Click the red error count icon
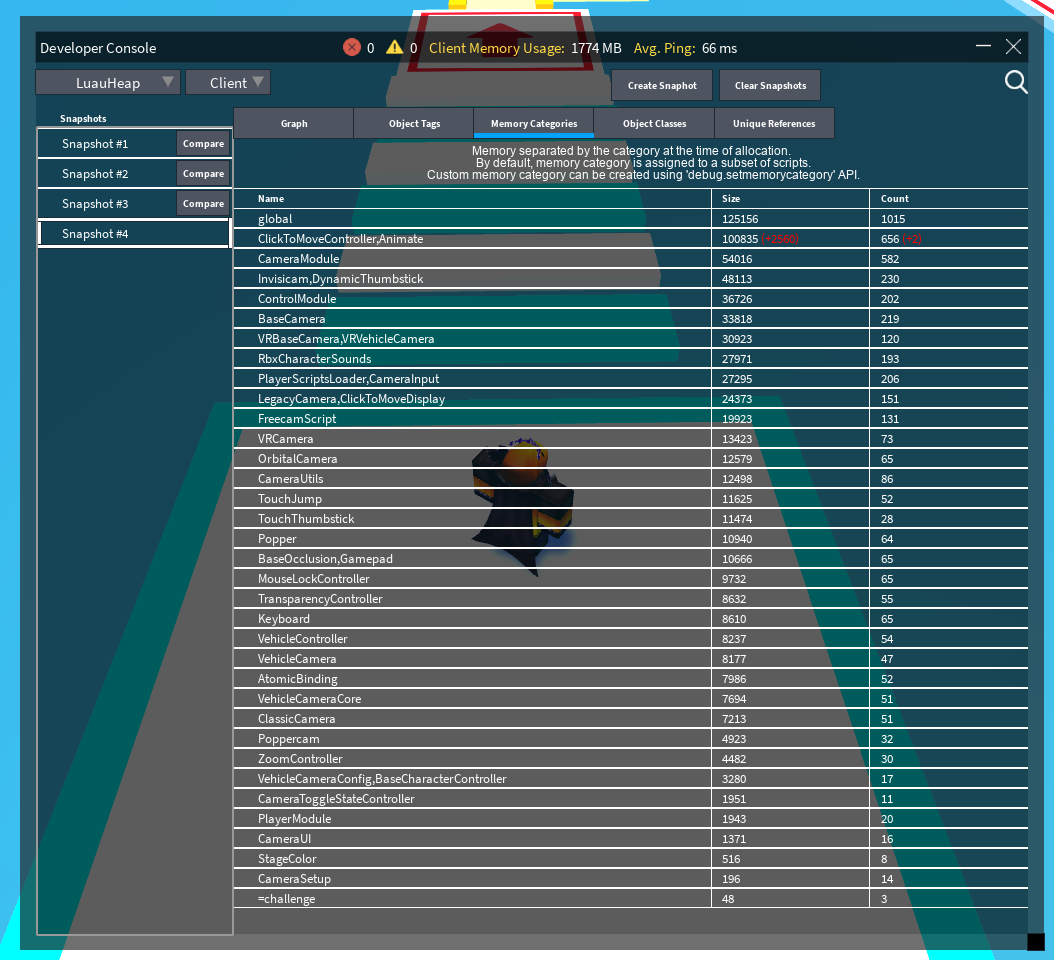1054x960 pixels. pos(352,47)
